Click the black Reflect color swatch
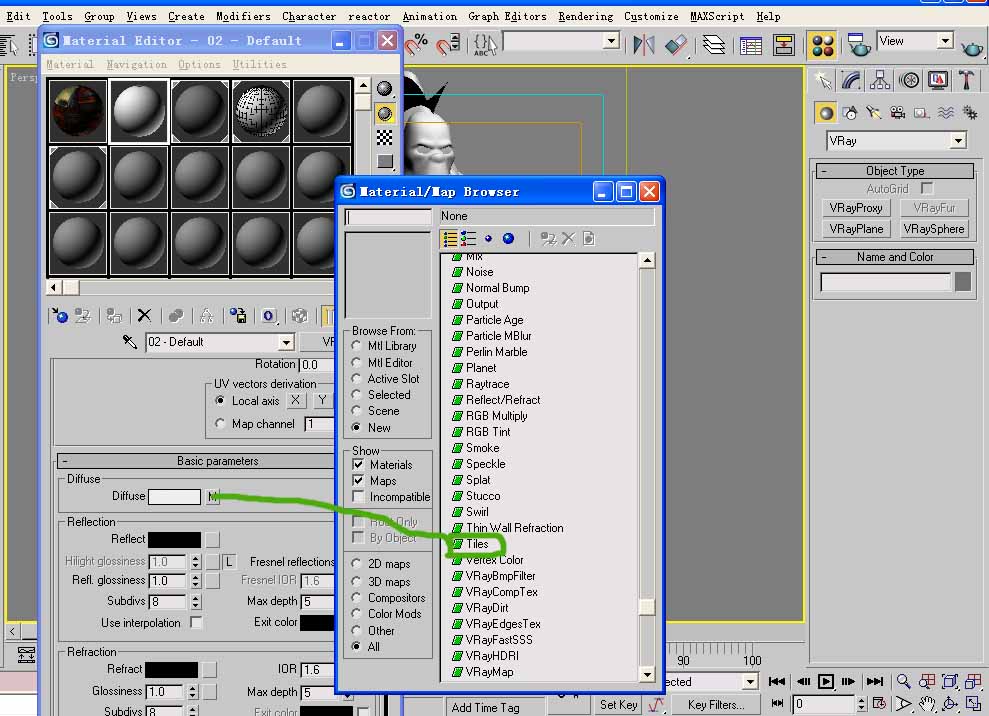Image resolution: width=989 pixels, height=716 pixels. [174, 540]
